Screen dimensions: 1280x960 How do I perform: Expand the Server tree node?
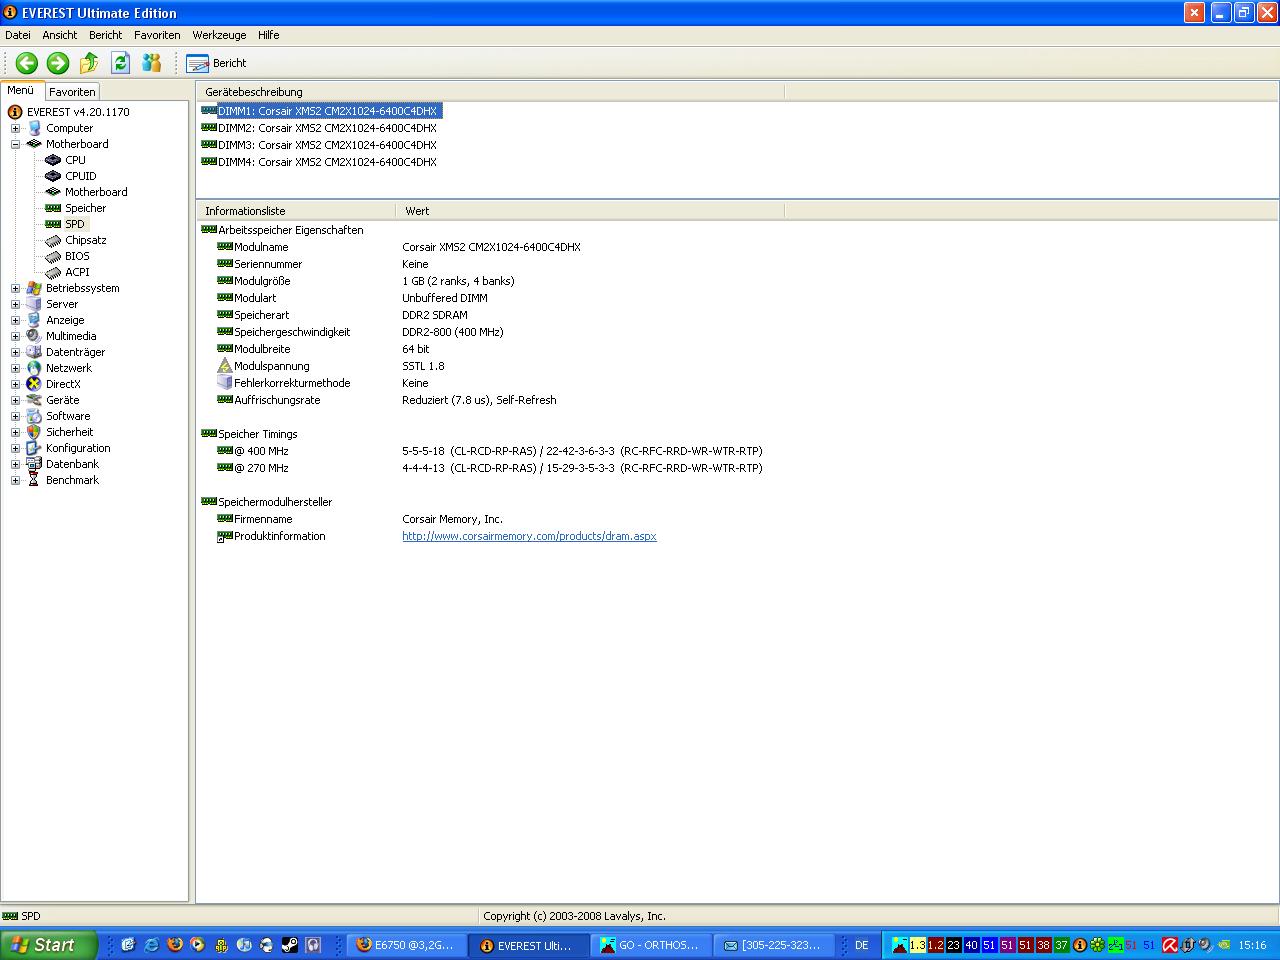[x=15, y=304]
